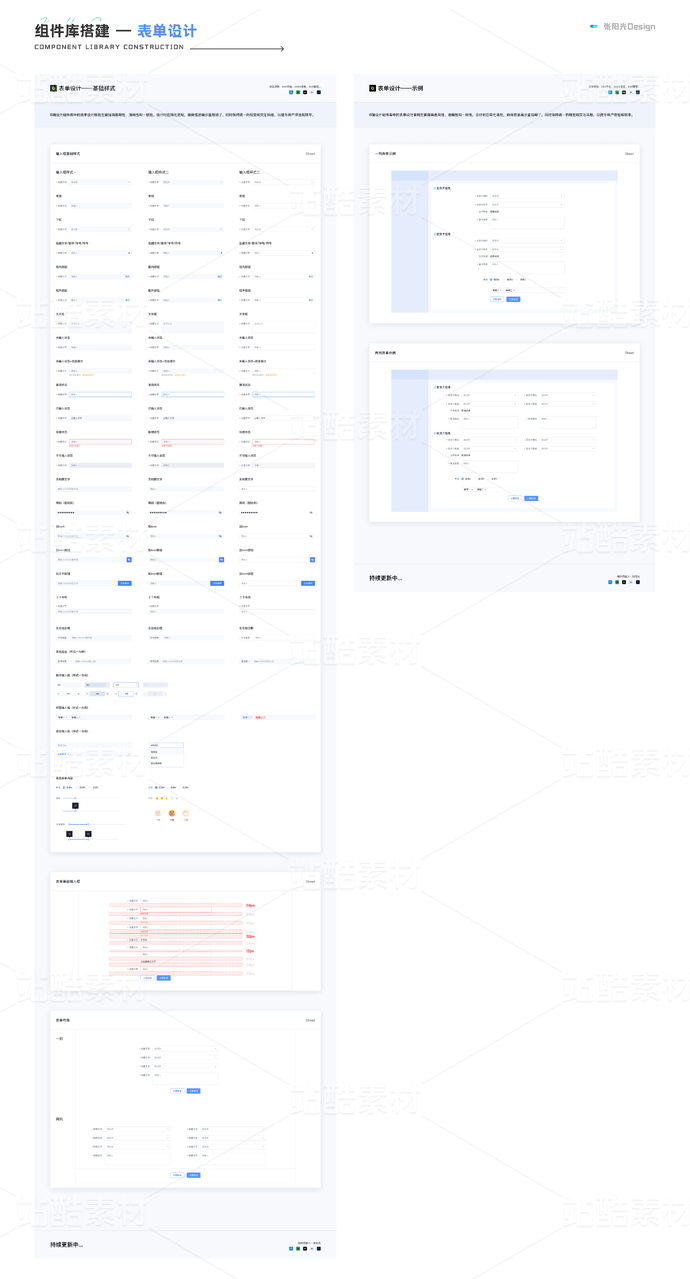Screen dimensions: 690x1279
Task: Select the emoji face with red caption
Action: click(186, 813)
